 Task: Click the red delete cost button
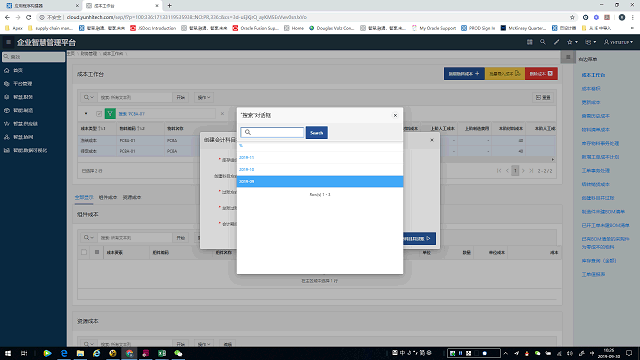pyautogui.click(x=541, y=73)
